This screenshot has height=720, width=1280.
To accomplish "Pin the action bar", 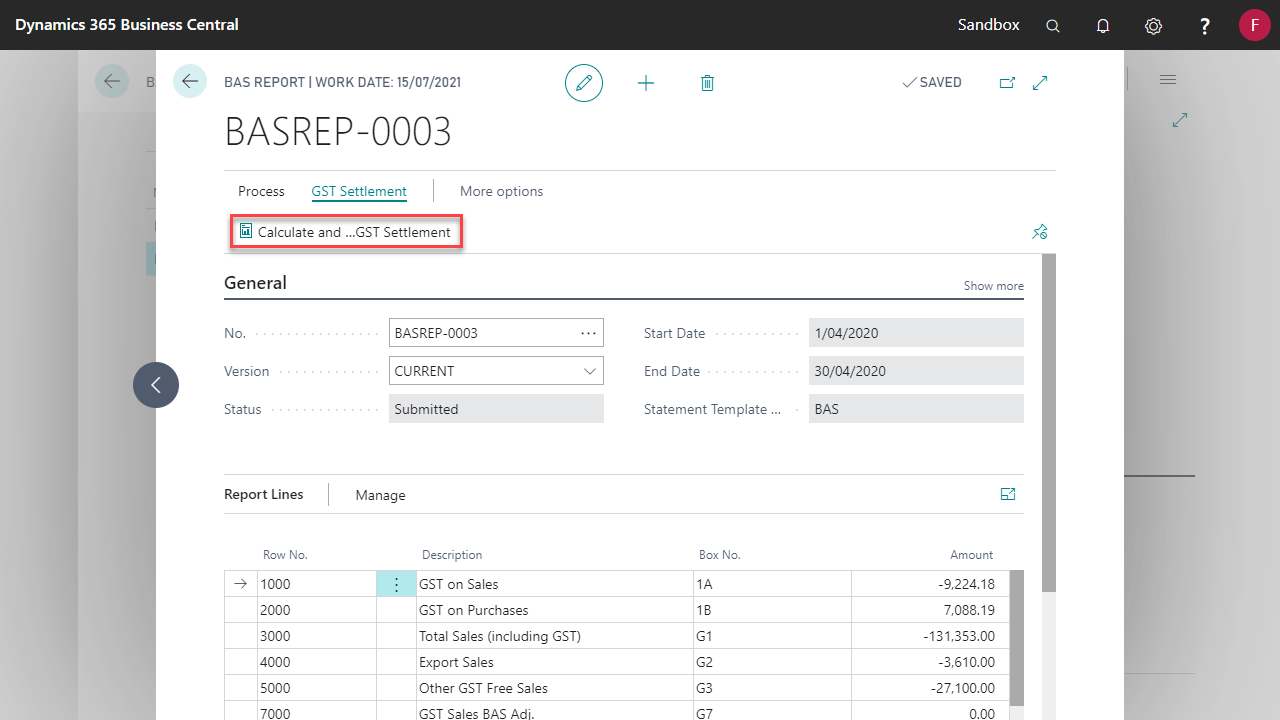I will 1039,232.
